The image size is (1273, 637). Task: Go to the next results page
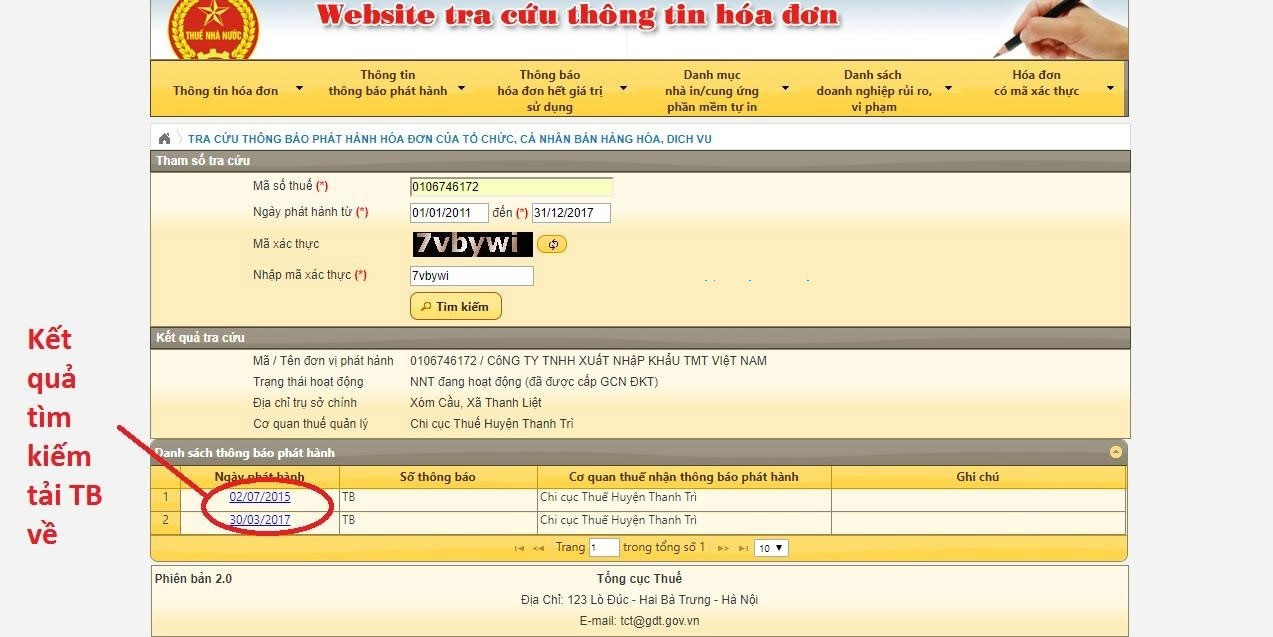(x=722, y=547)
